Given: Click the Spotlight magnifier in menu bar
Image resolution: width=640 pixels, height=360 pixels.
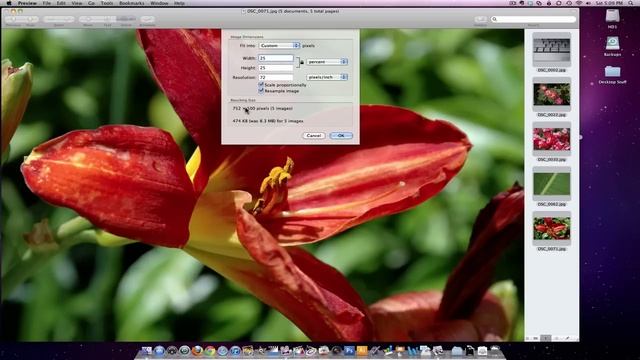Looking at the screenshot, I should coord(631,3).
